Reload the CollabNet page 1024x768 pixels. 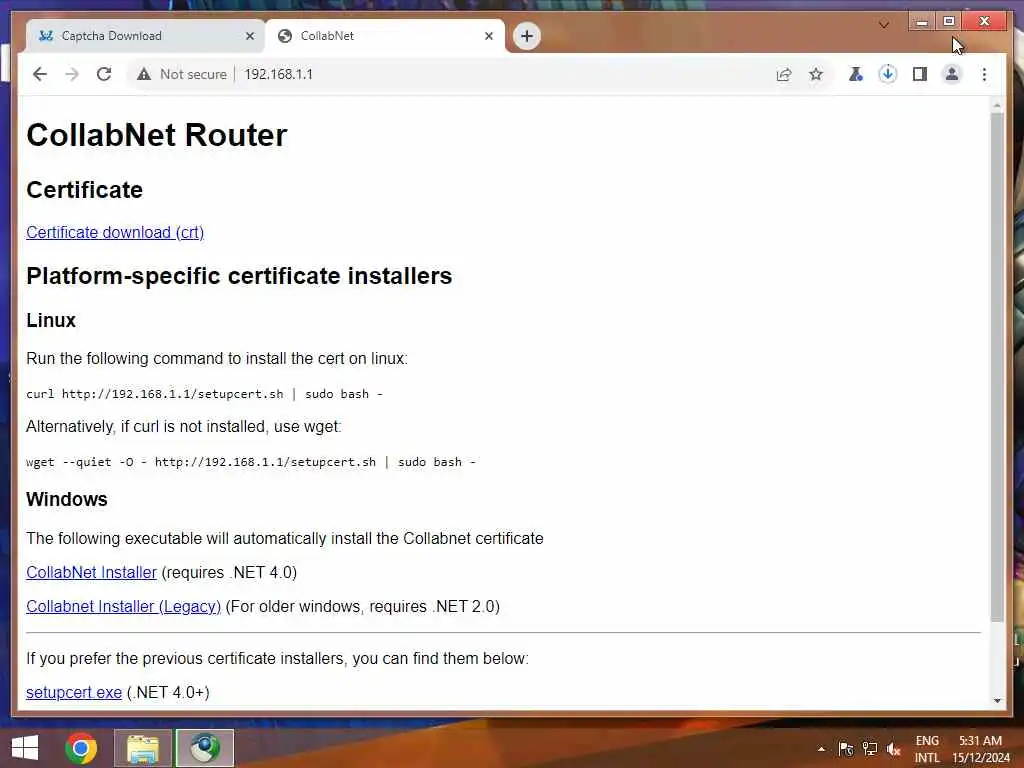tap(104, 74)
